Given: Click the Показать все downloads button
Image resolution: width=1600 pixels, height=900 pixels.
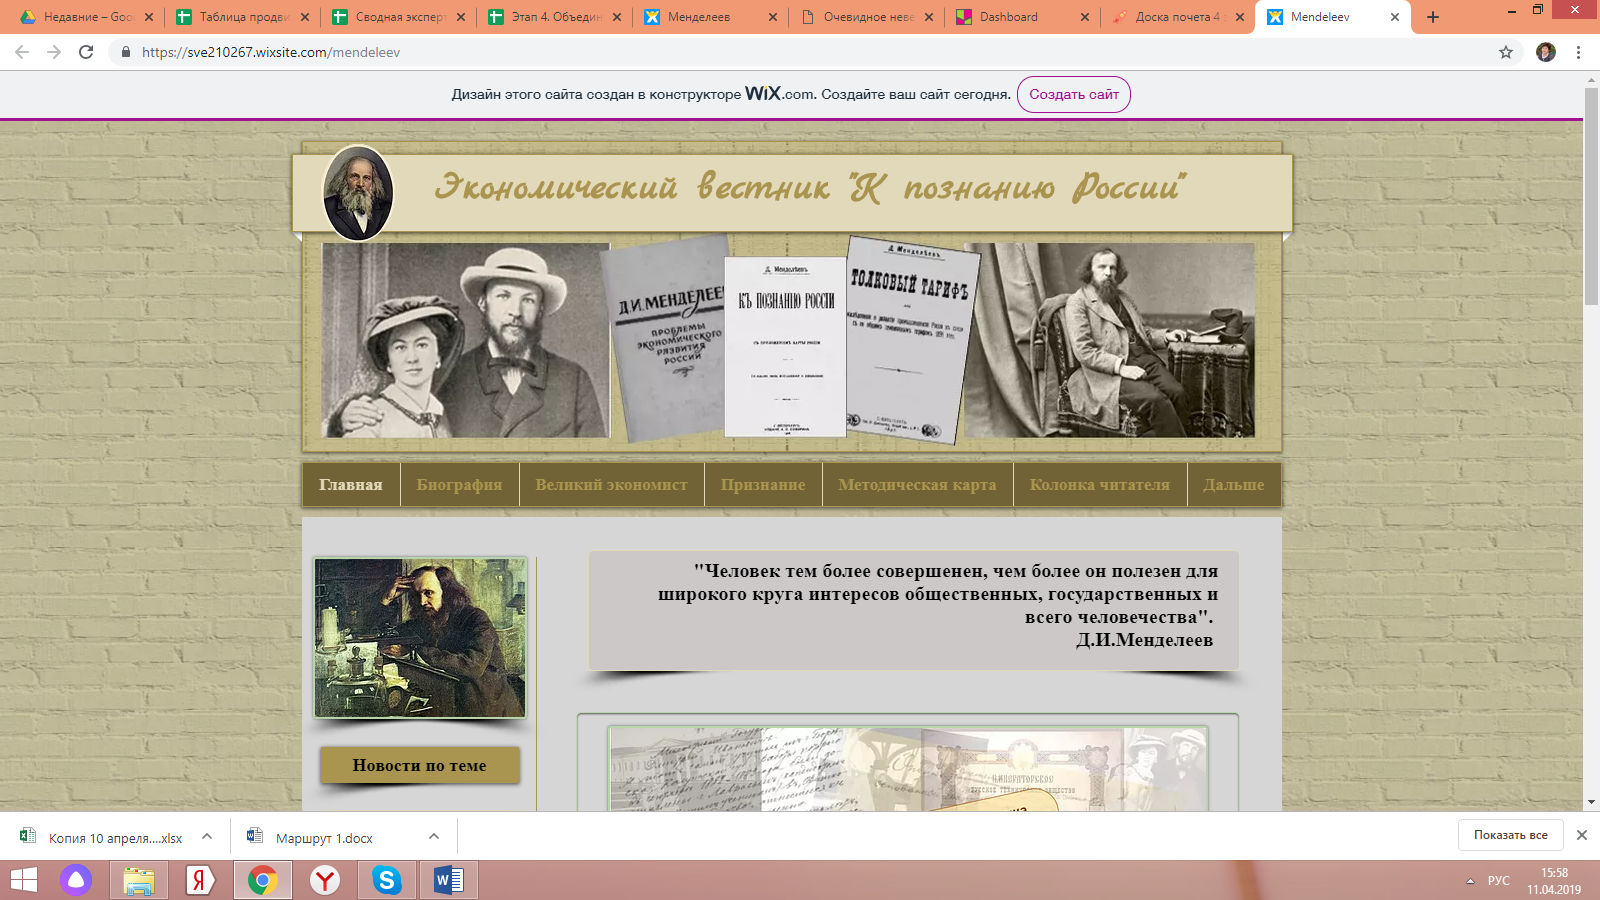Looking at the screenshot, I should pos(1510,835).
